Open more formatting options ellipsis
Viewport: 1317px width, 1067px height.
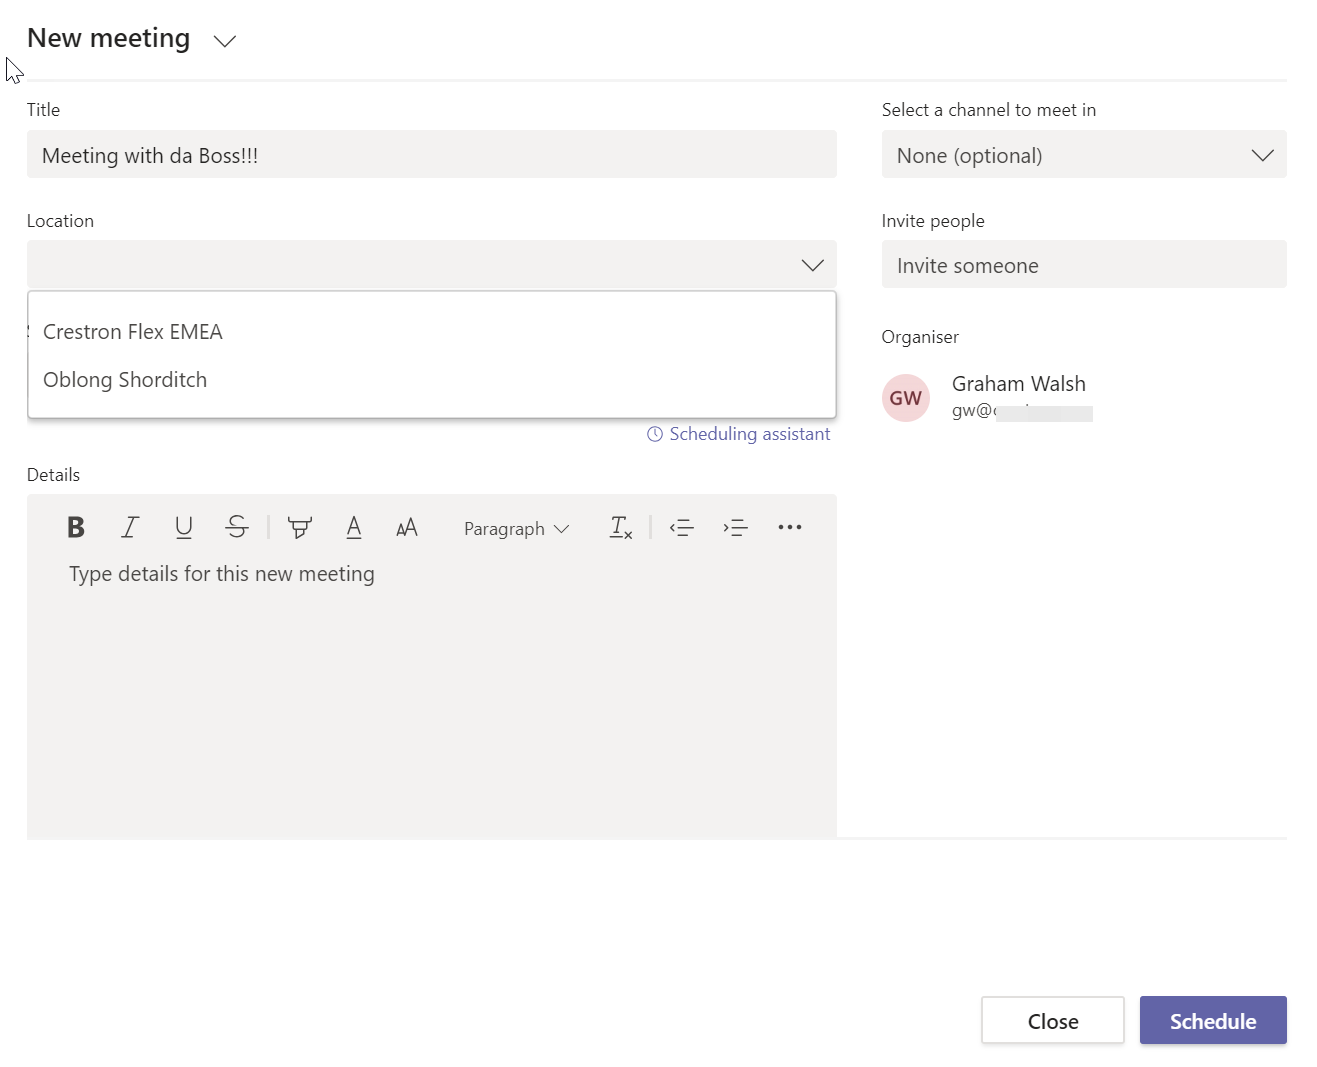click(790, 527)
